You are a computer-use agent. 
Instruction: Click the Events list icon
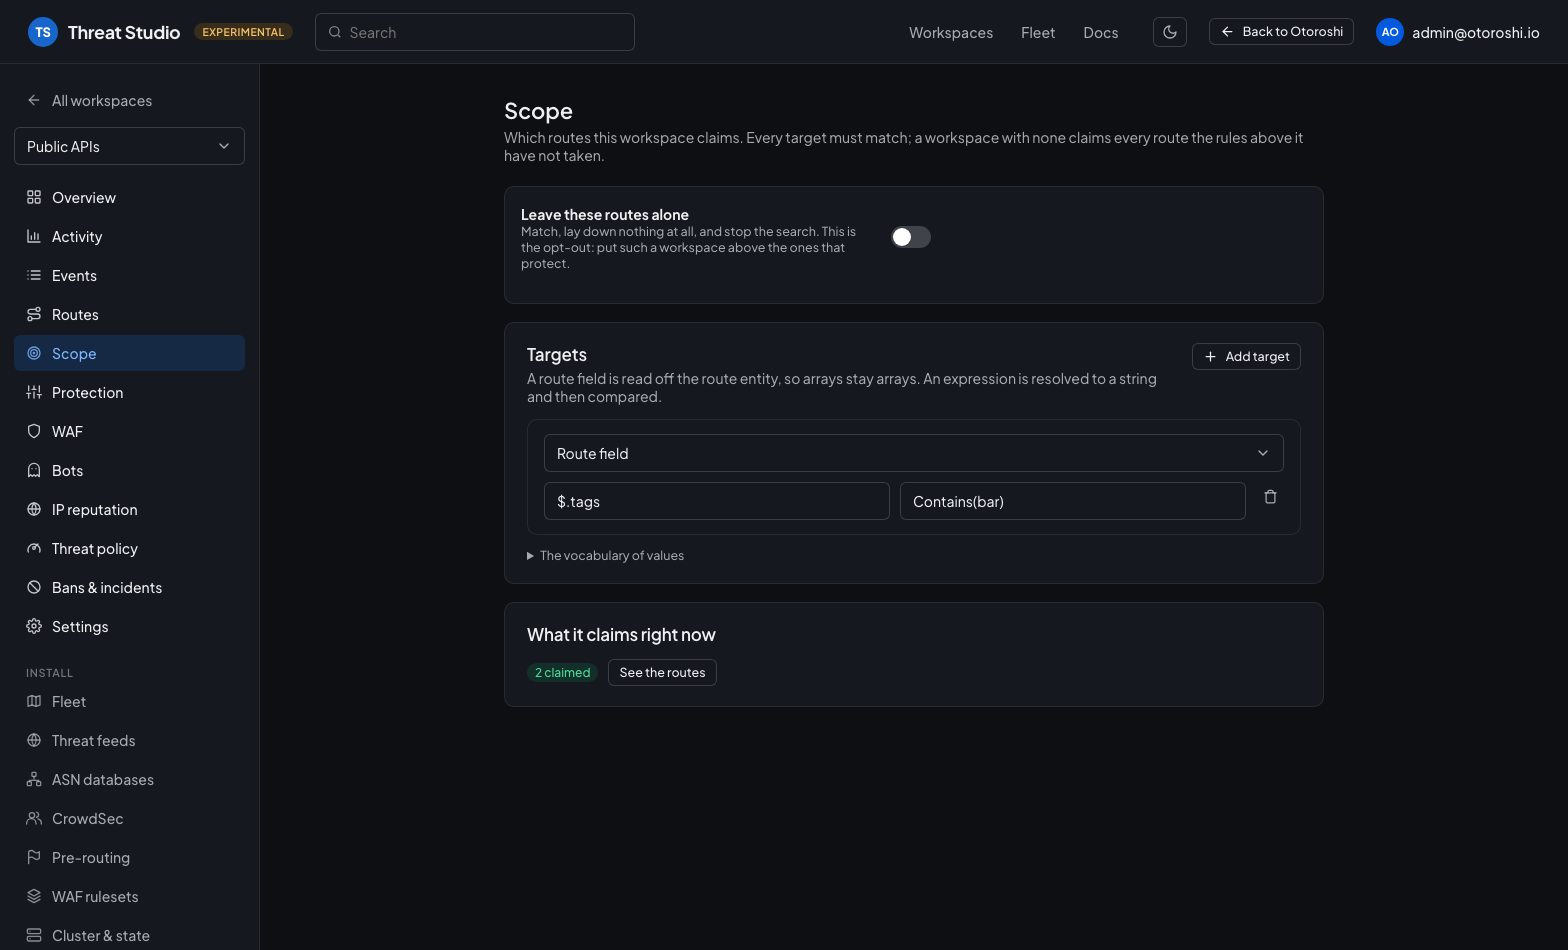click(x=34, y=275)
